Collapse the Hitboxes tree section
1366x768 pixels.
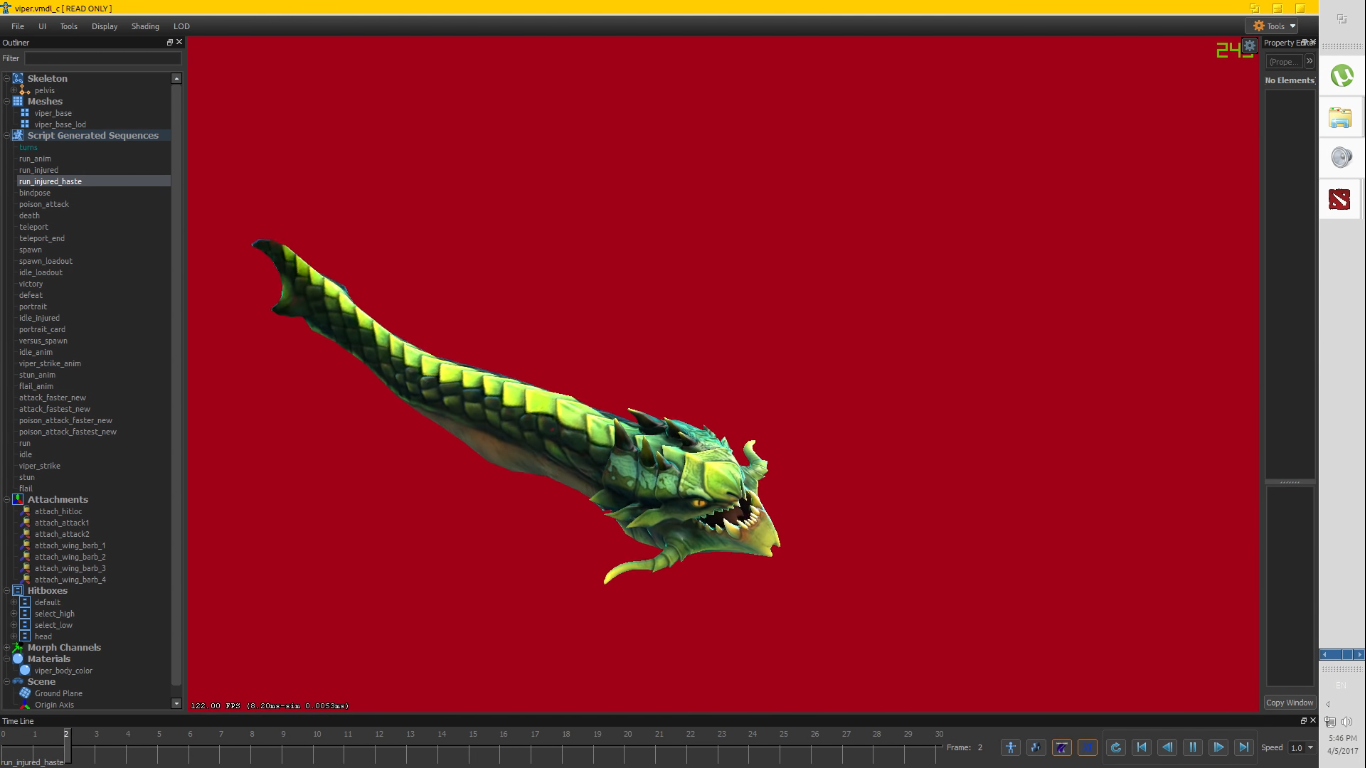(7, 590)
